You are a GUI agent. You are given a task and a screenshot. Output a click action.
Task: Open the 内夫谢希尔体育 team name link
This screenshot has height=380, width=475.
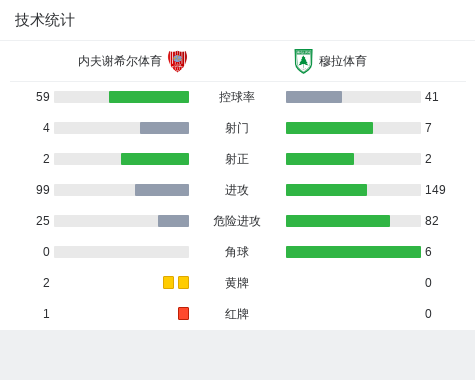120,61
